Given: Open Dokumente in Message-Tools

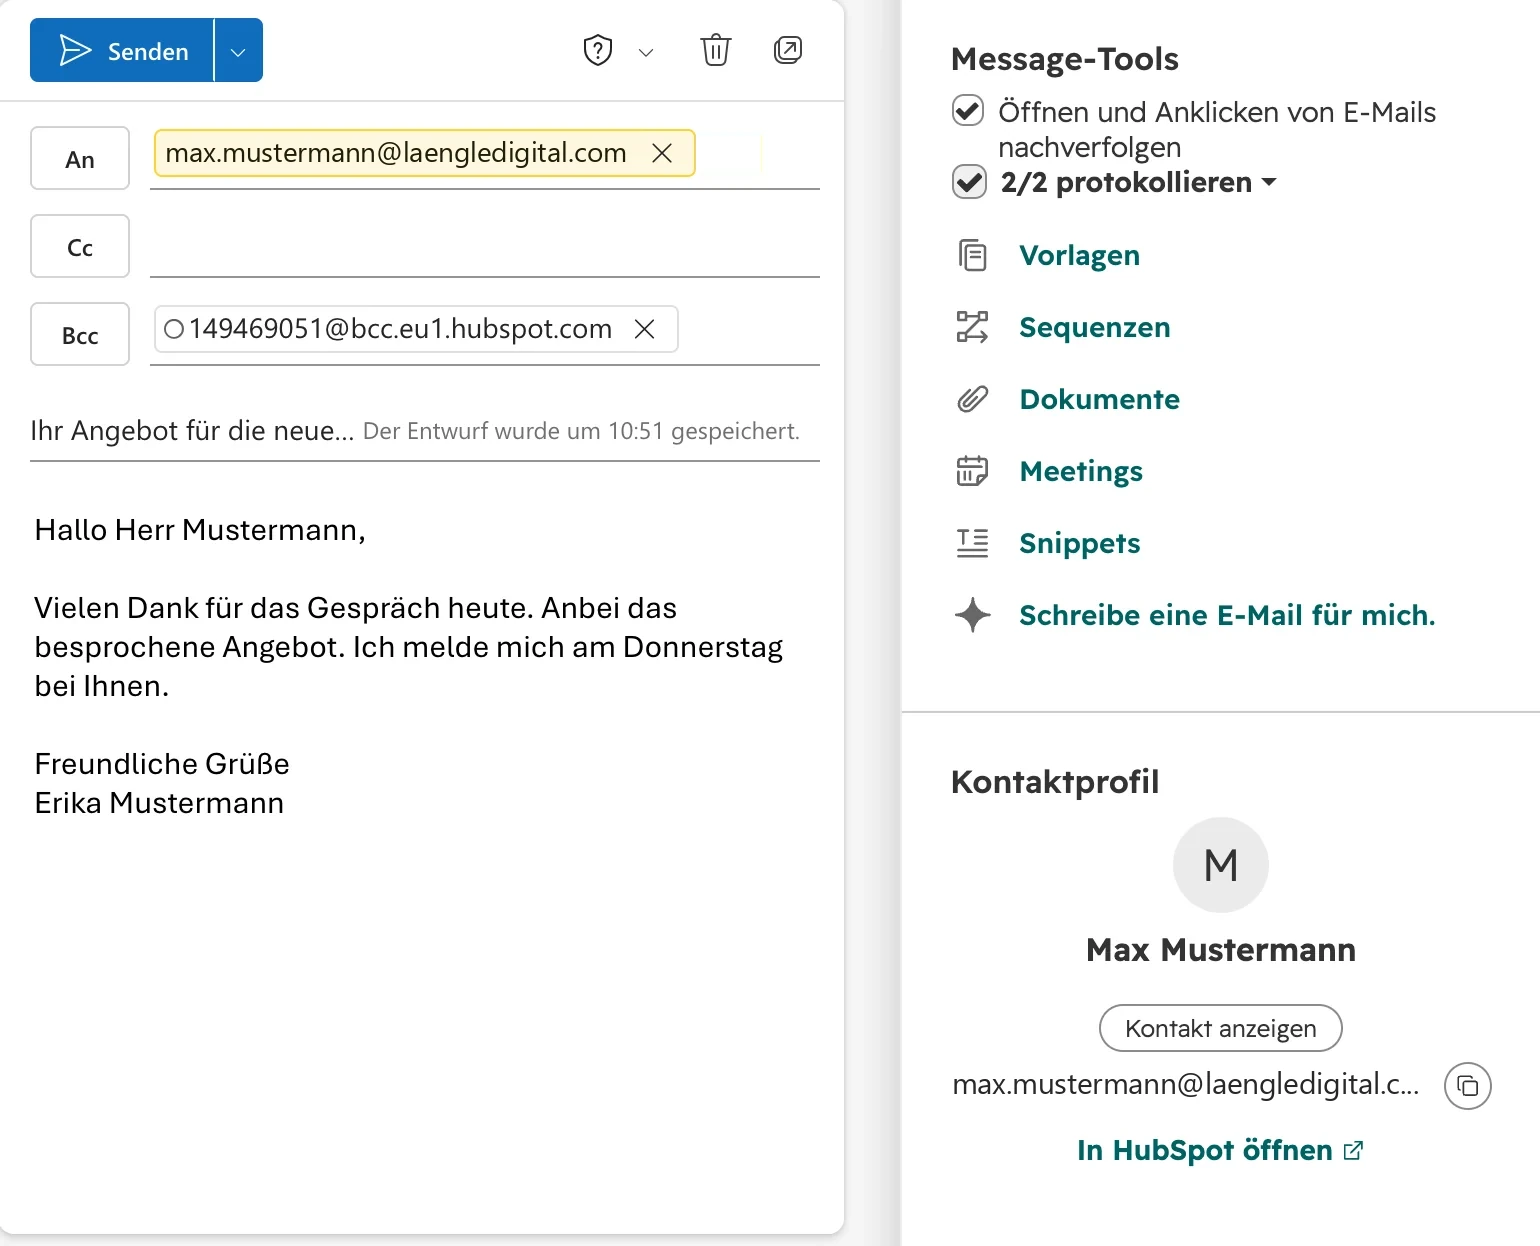Looking at the screenshot, I should tap(1099, 399).
